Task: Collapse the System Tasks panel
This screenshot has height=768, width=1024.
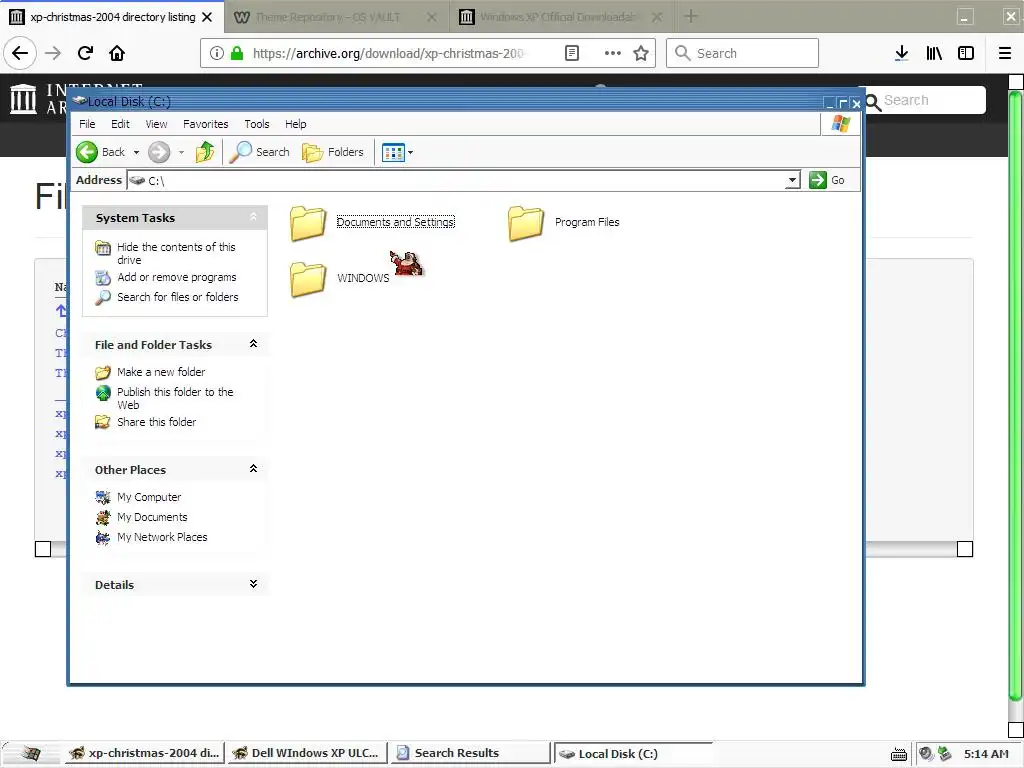Action: click(x=253, y=217)
